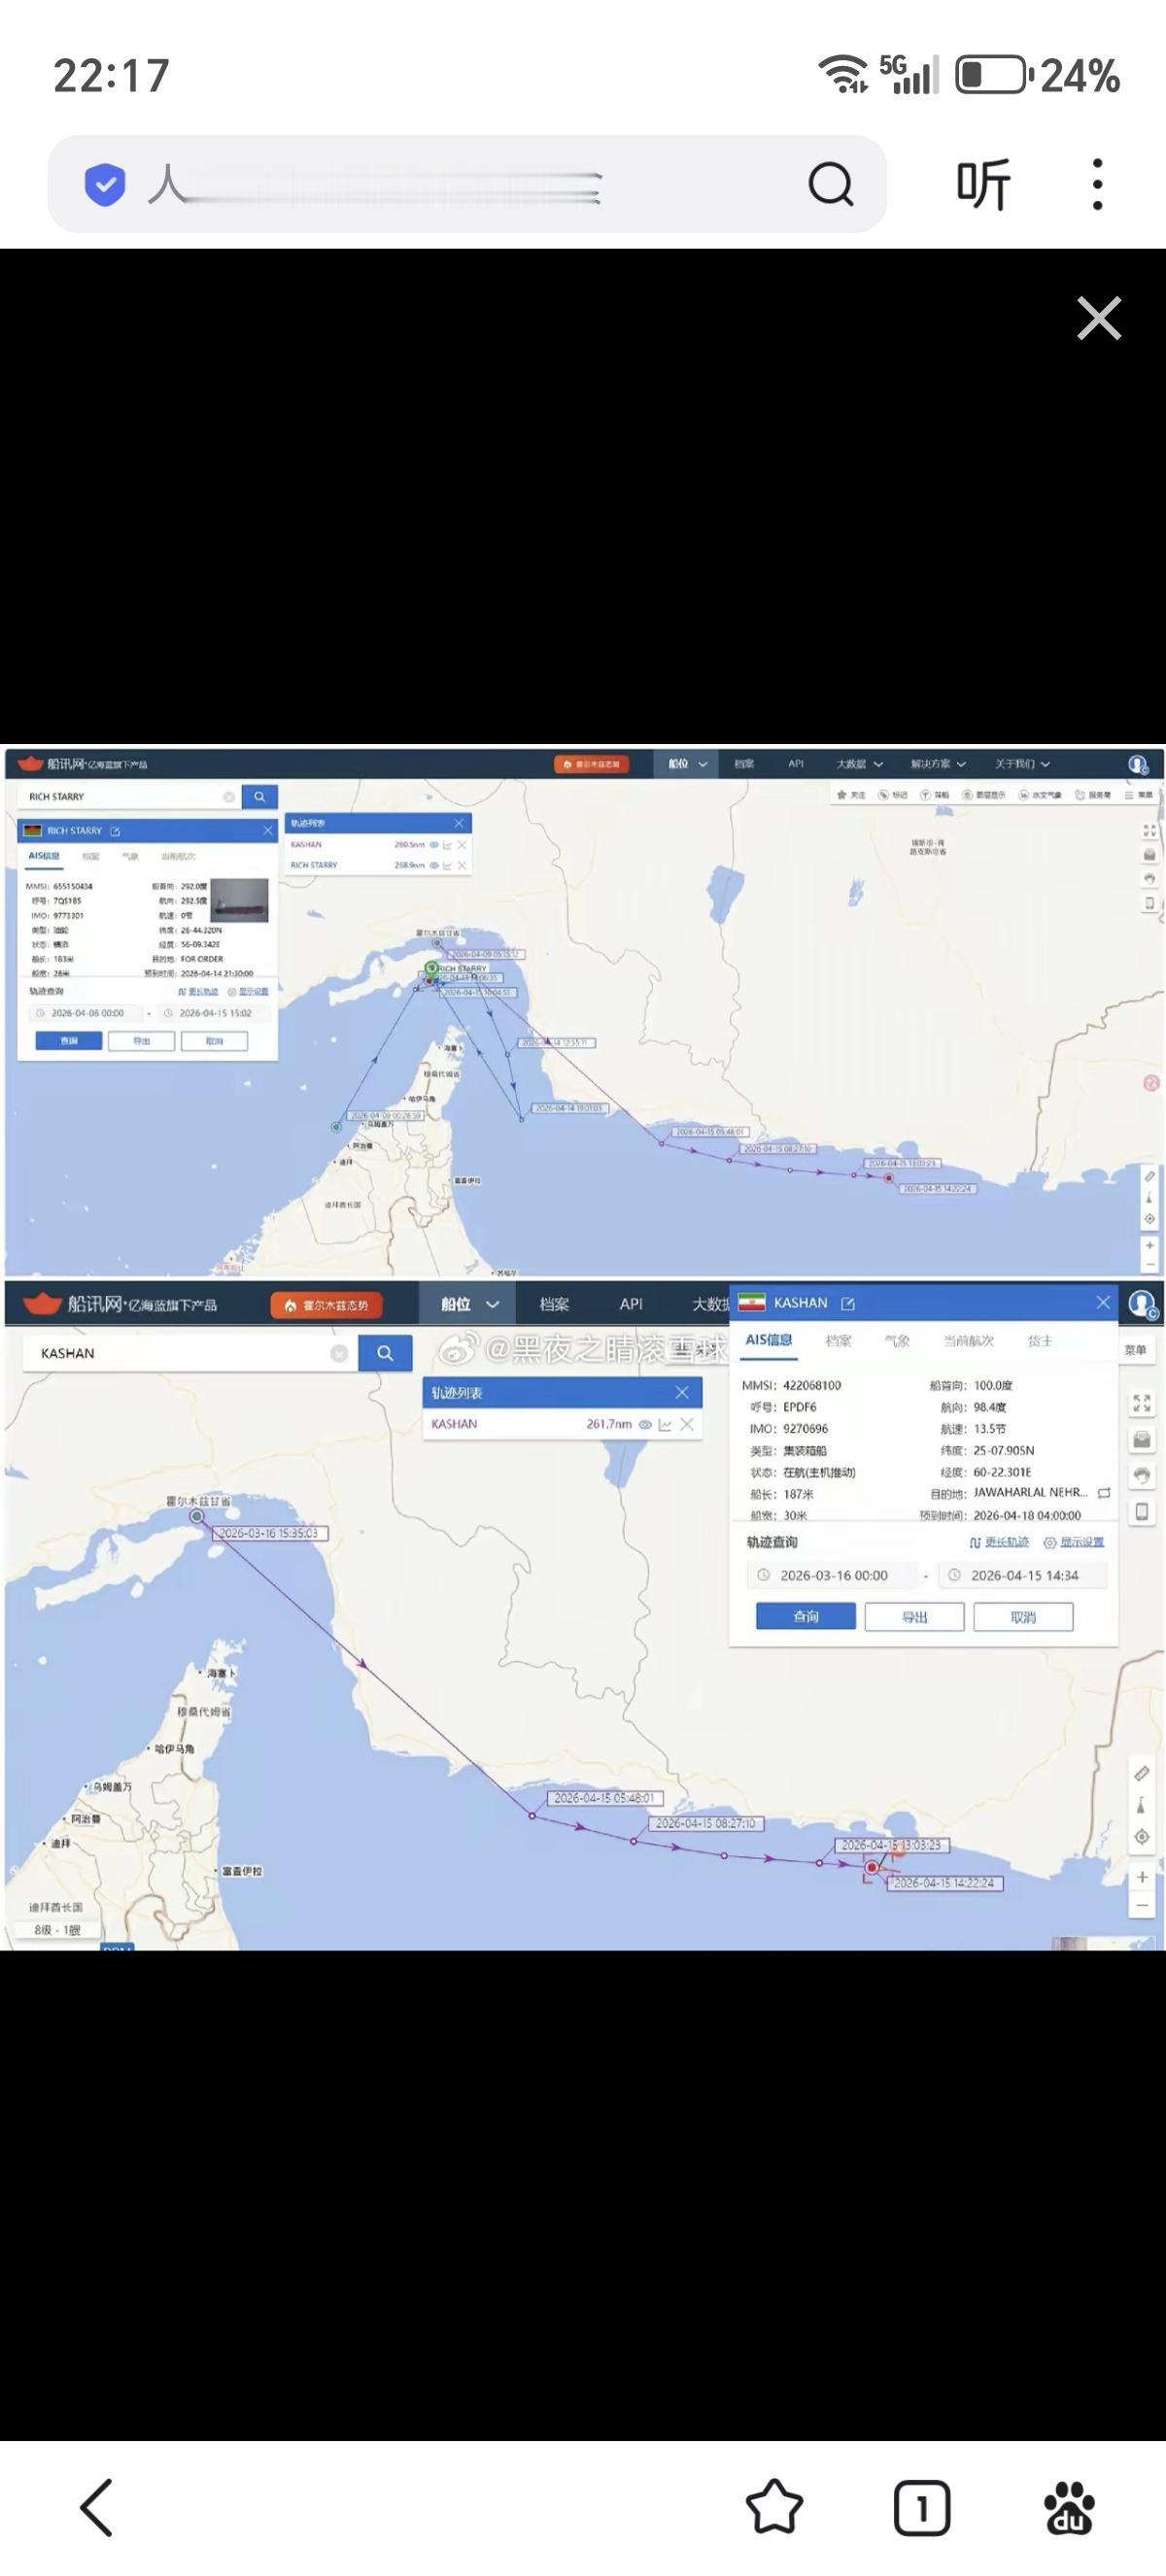Go back with the bottom back arrow
Image resolution: width=1166 pixels, height=2576 pixels.
(96, 2507)
